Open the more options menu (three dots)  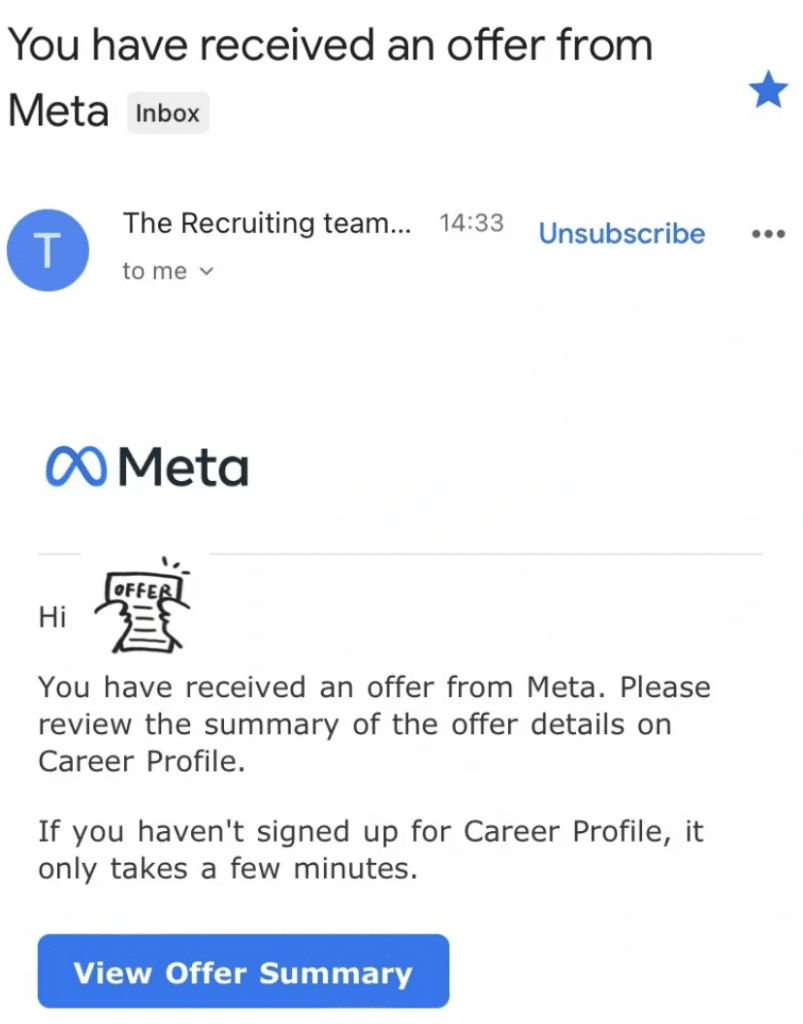[768, 233]
